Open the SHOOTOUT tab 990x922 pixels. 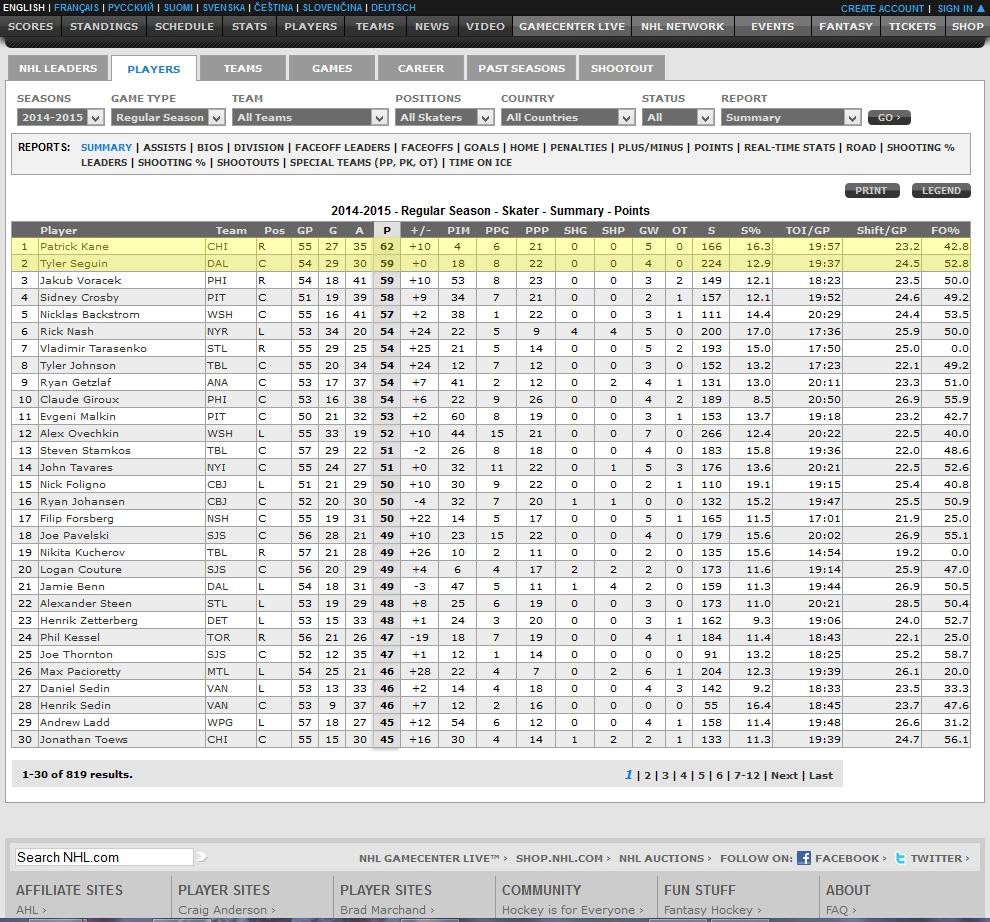622,68
